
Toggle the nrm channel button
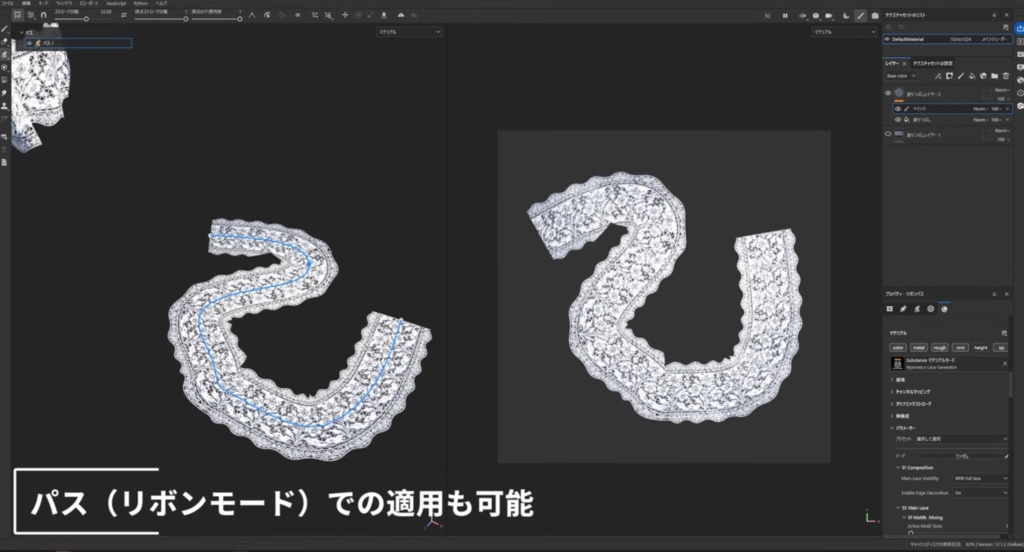(x=960, y=348)
